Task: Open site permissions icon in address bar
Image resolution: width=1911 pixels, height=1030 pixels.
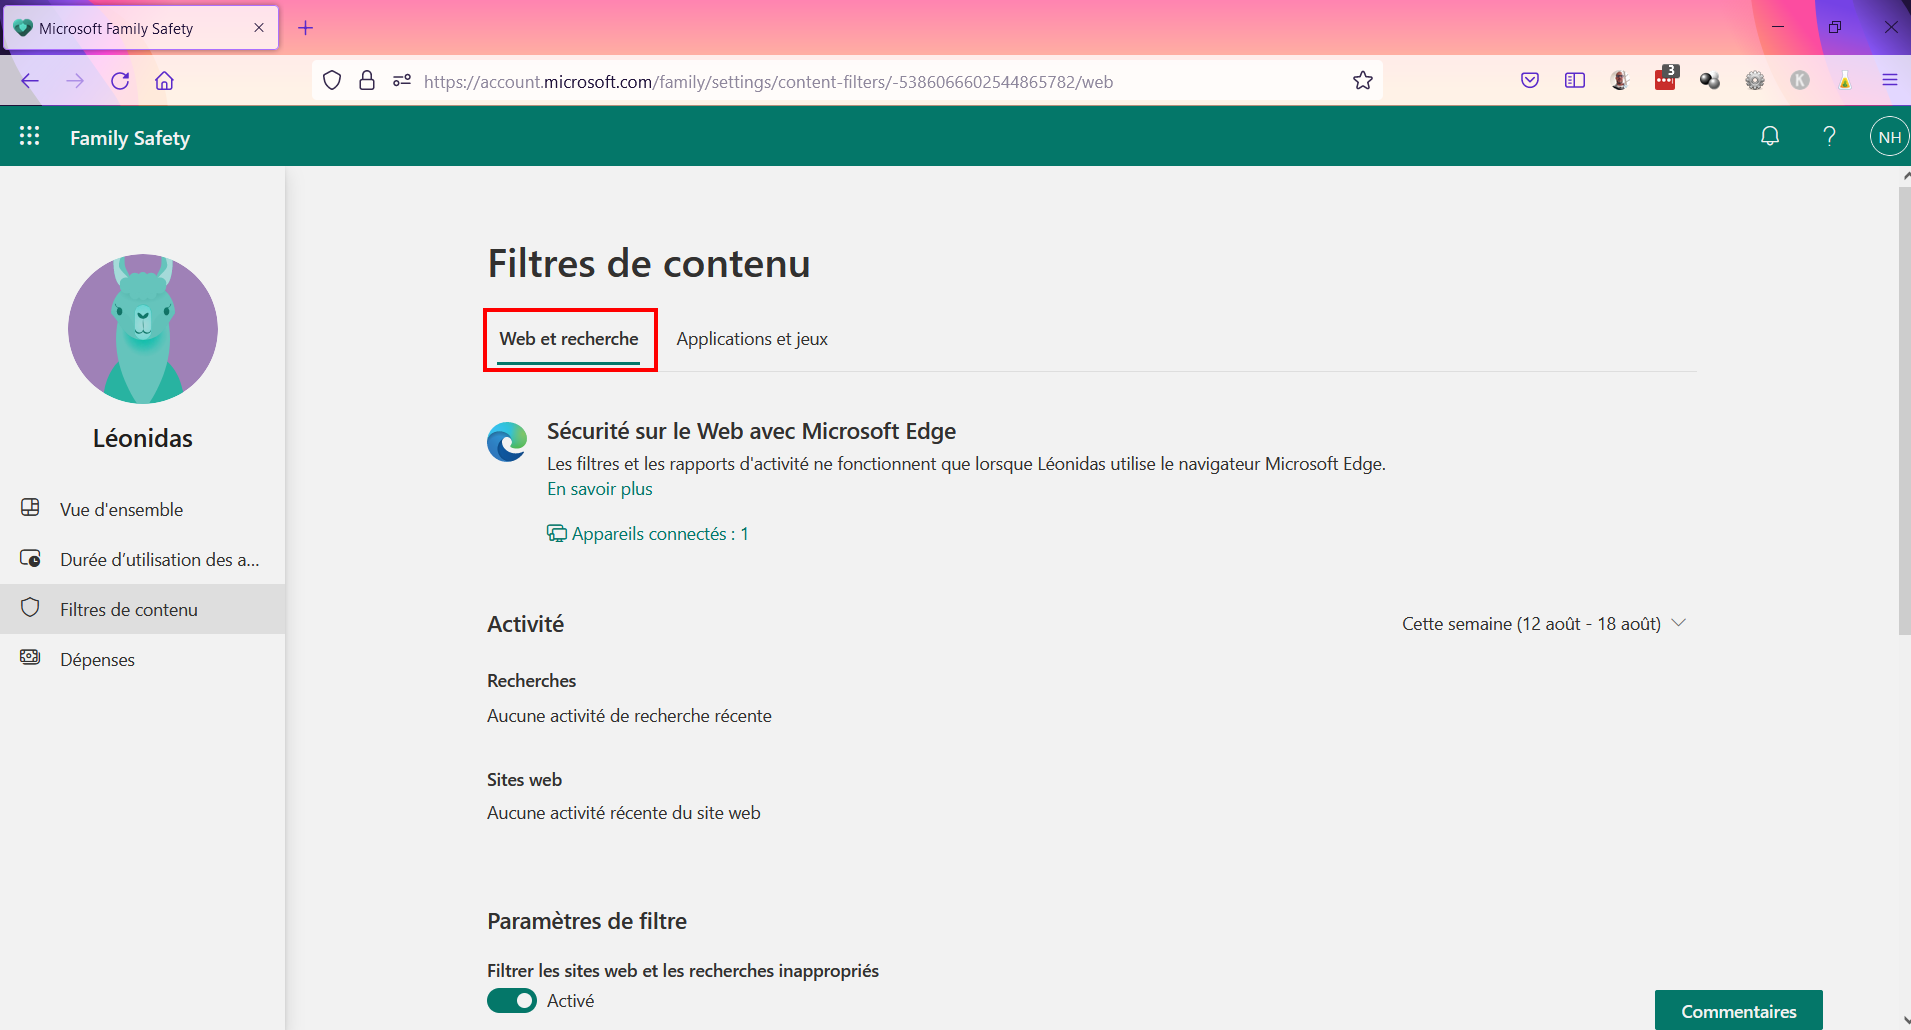Action: click(x=402, y=81)
